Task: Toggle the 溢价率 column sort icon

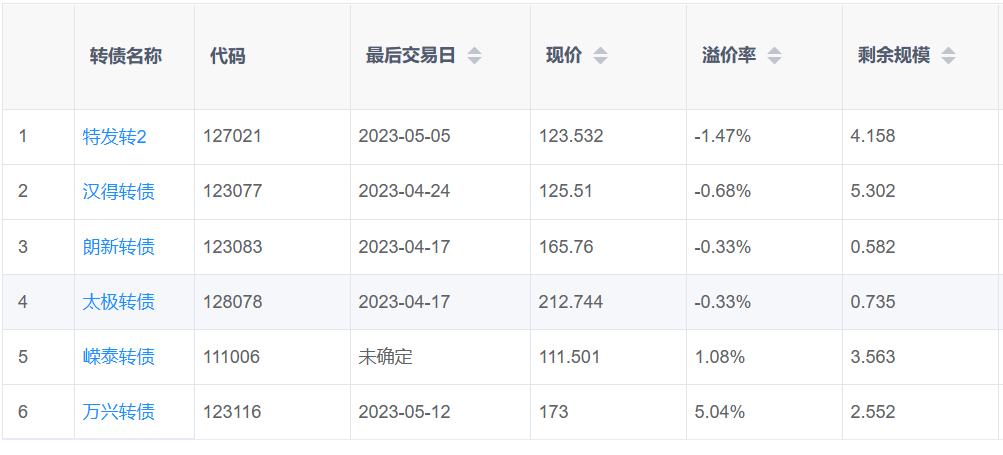Action: (x=774, y=56)
